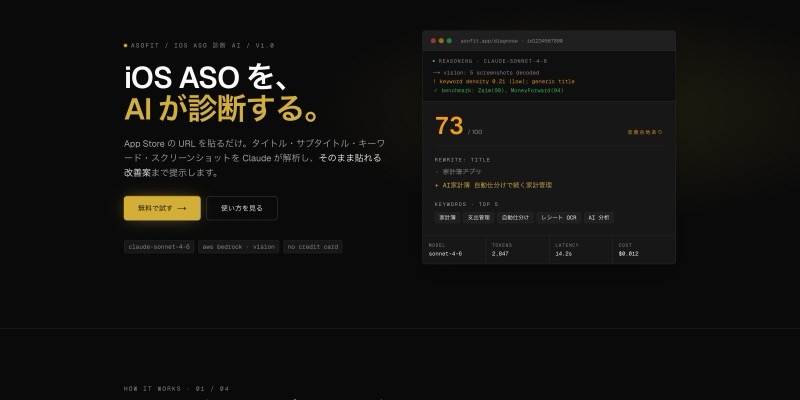This screenshot has width=800, height=400.
Task: Click the struck-through 家計簿アプリ old title
Action: click(461, 172)
